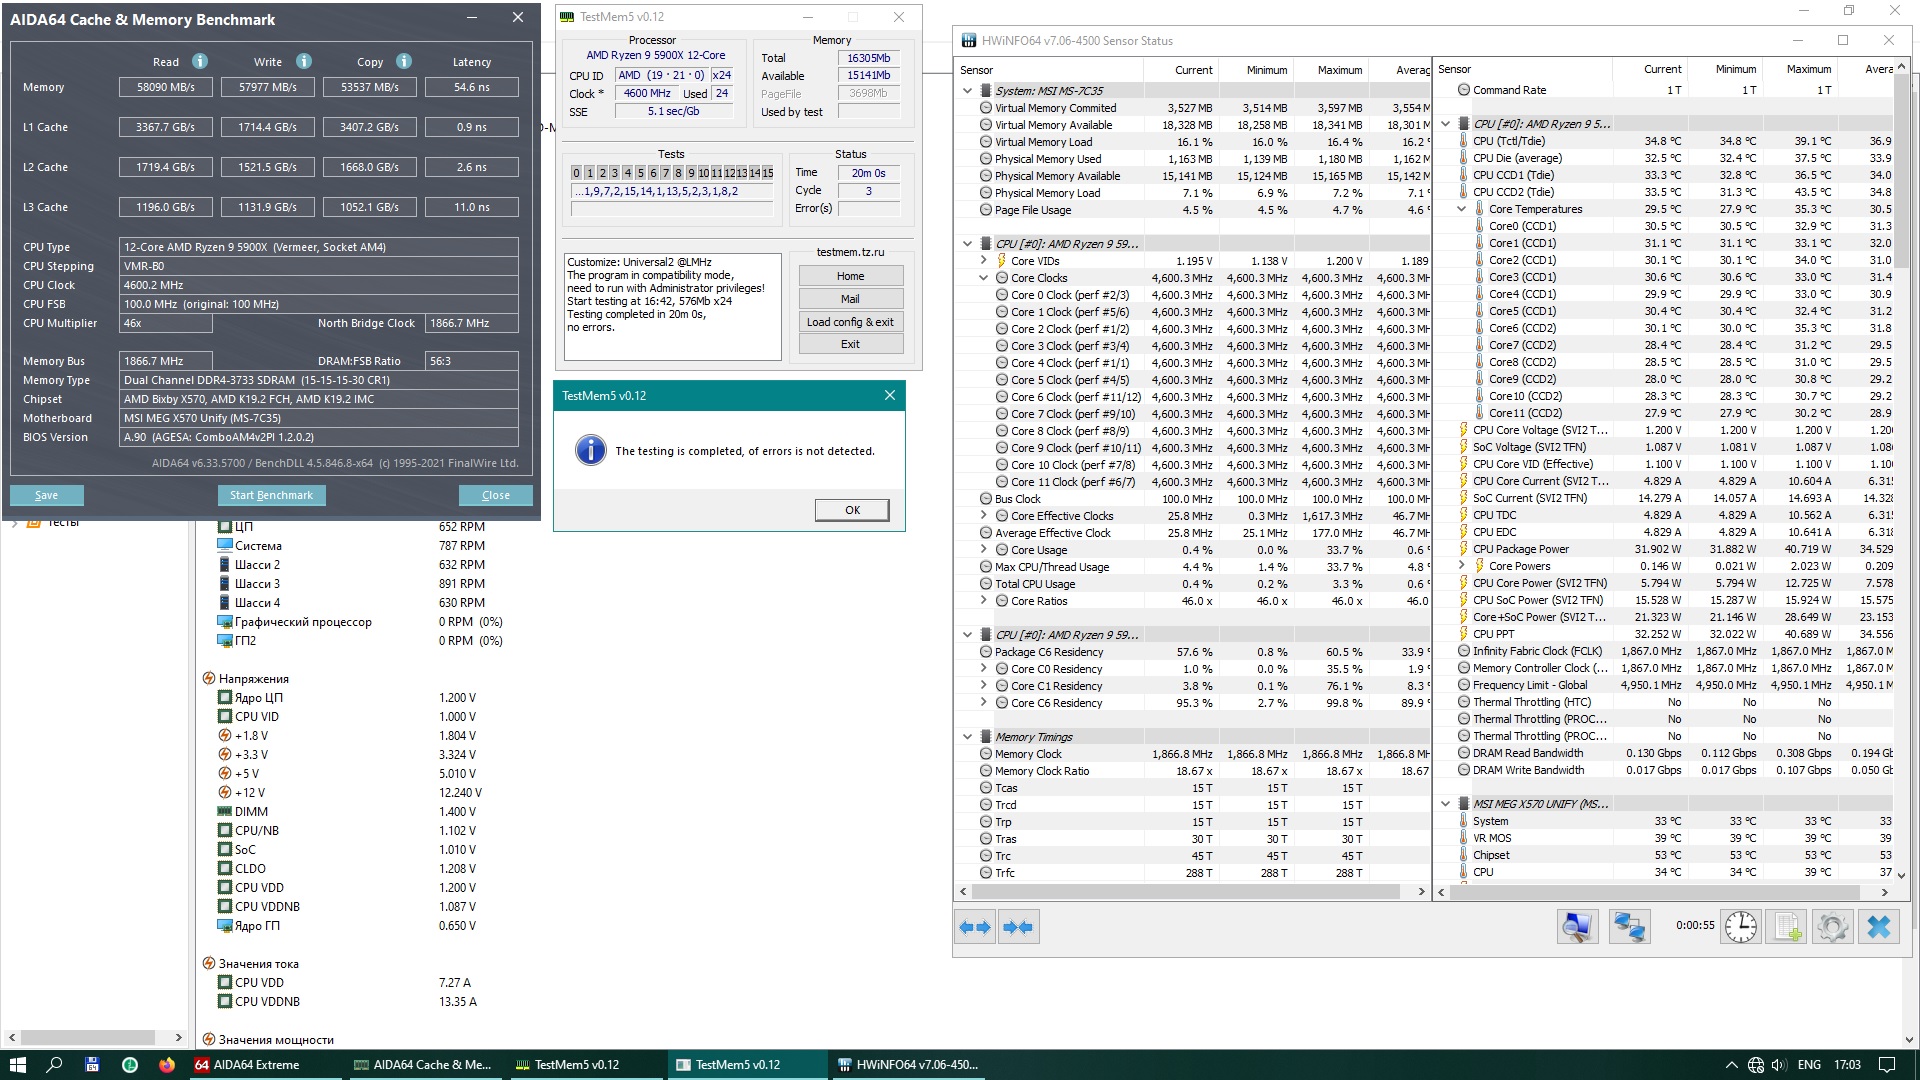This screenshot has width=1920, height=1080.
Task: Click the Start Benchmark button
Action: [x=271, y=495]
